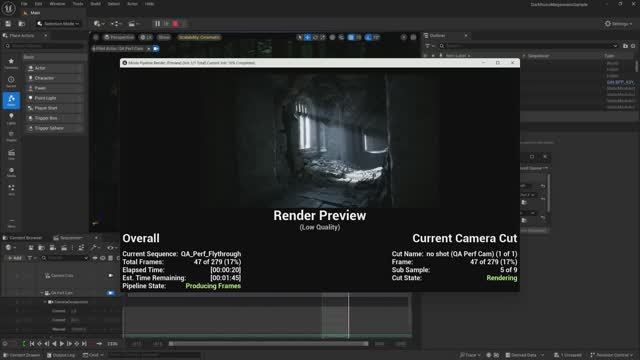640x360 pixels.
Task: Select the Recently Placed category icon
Action: pos(11,81)
